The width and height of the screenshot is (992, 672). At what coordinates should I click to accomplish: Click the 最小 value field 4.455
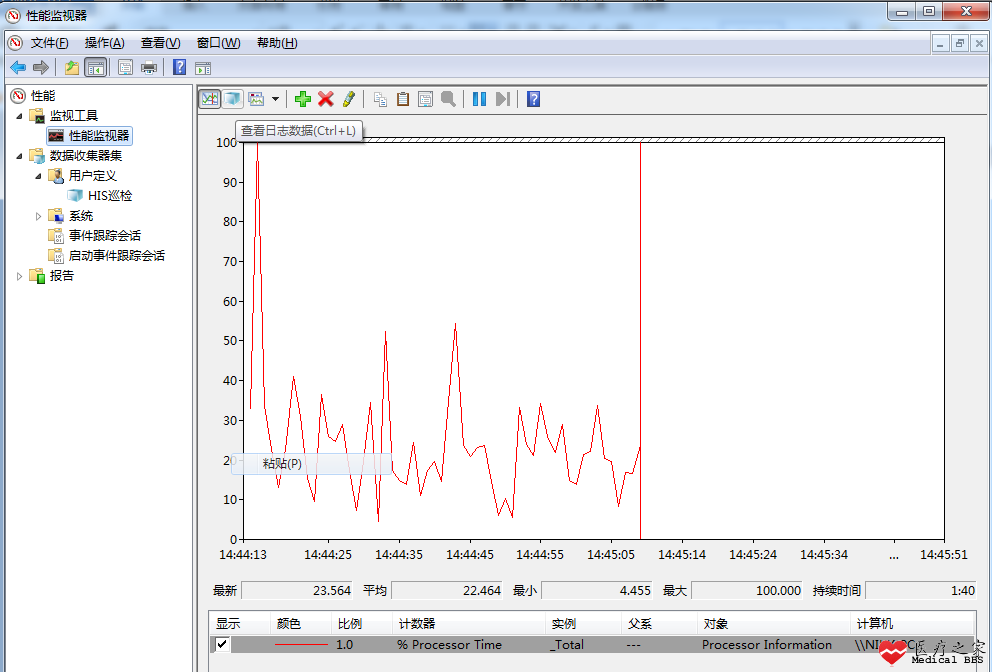click(597, 590)
